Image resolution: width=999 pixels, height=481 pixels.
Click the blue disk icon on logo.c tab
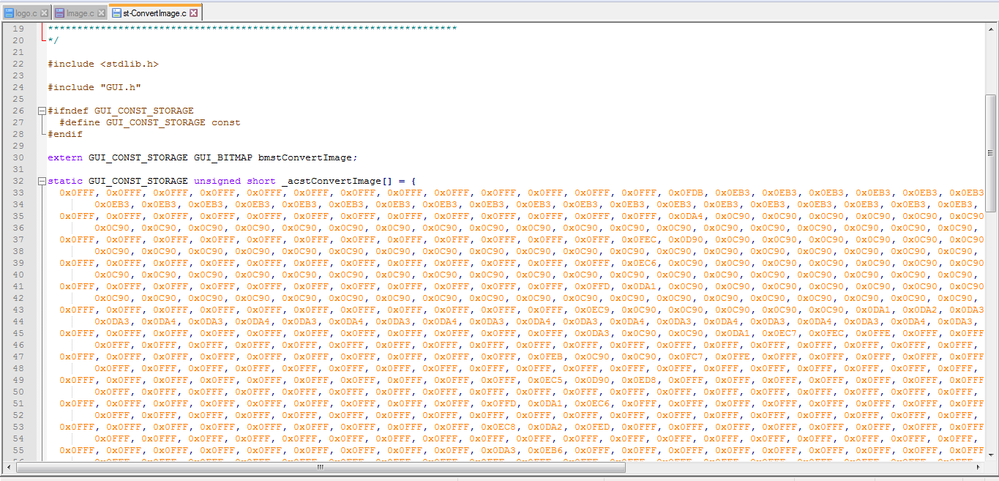tap(8, 13)
